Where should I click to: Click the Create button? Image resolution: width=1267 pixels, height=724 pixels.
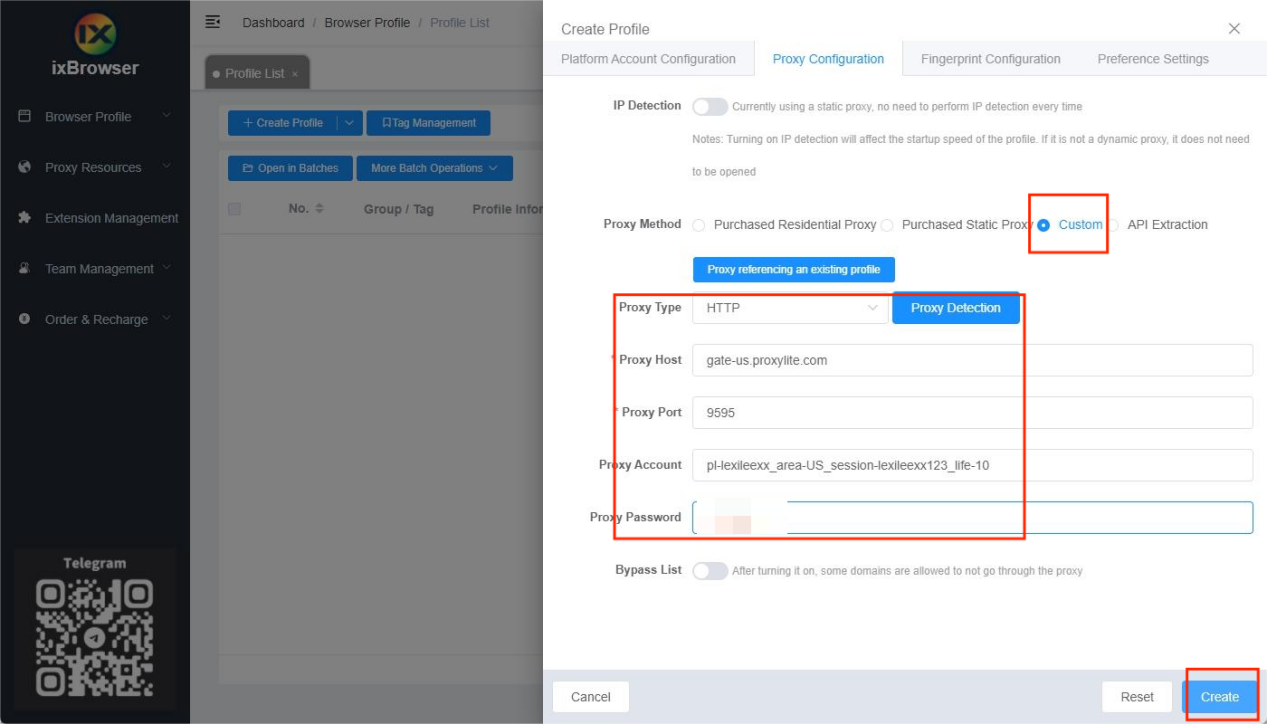click(1219, 697)
